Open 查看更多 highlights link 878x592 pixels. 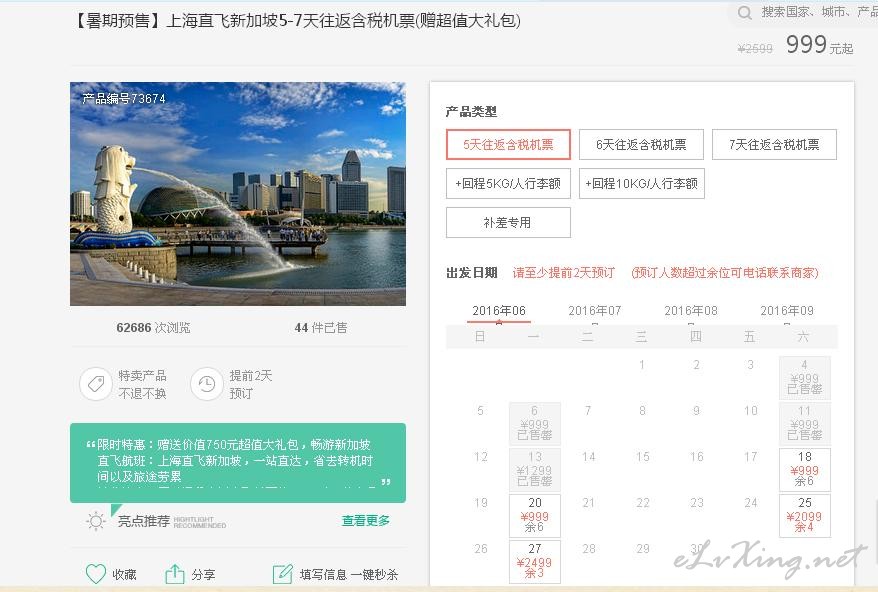pyautogui.click(x=366, y=521)
